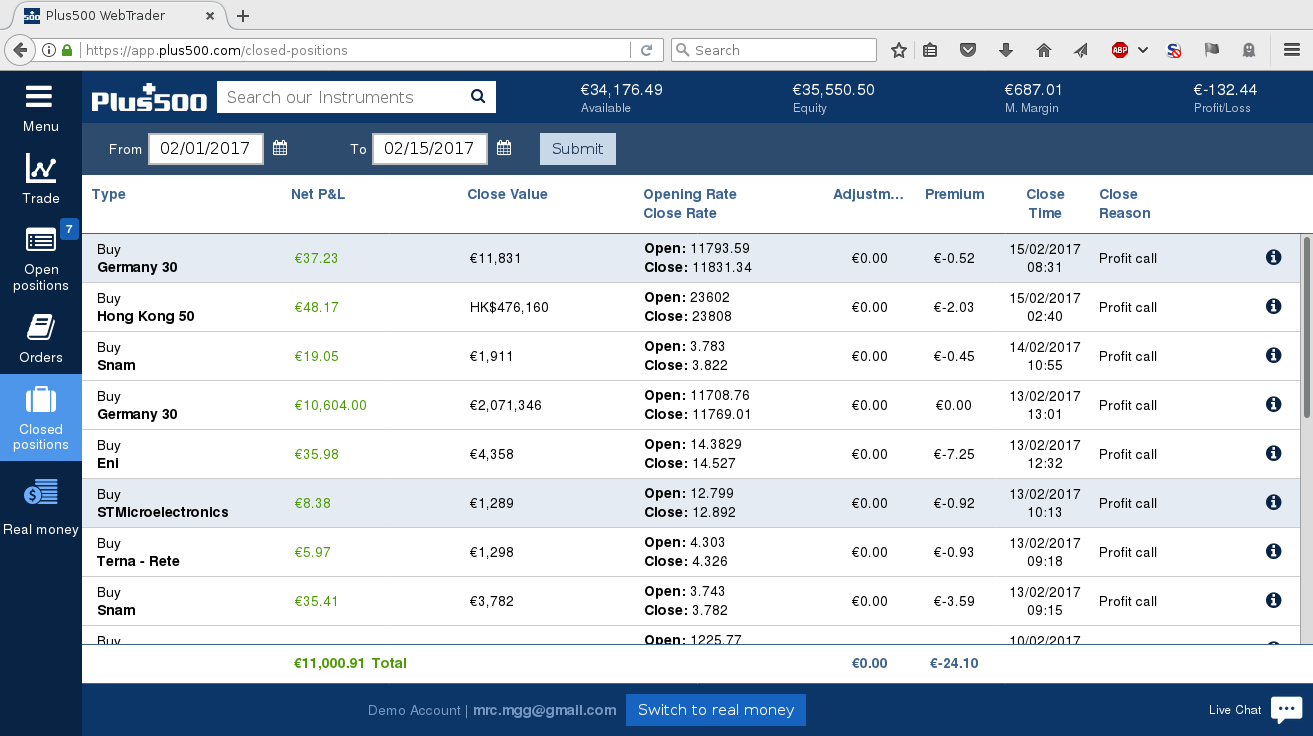Click the account email mrc.mgg@gmail.com
The width and height of the screenshot is (1313, 736).
(x=545, y=710)
